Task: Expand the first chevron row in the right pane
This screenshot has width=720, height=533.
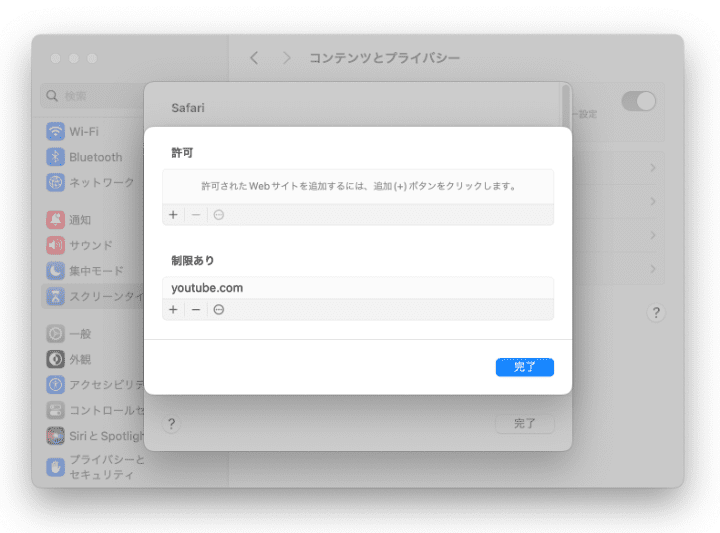Action: (653, 168)
